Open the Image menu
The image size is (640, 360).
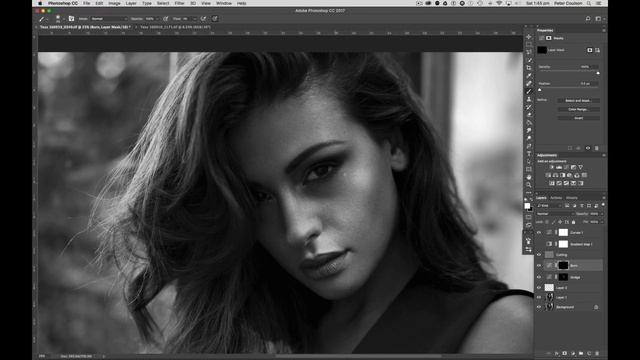pyautogui.click(x=114, y=3)
